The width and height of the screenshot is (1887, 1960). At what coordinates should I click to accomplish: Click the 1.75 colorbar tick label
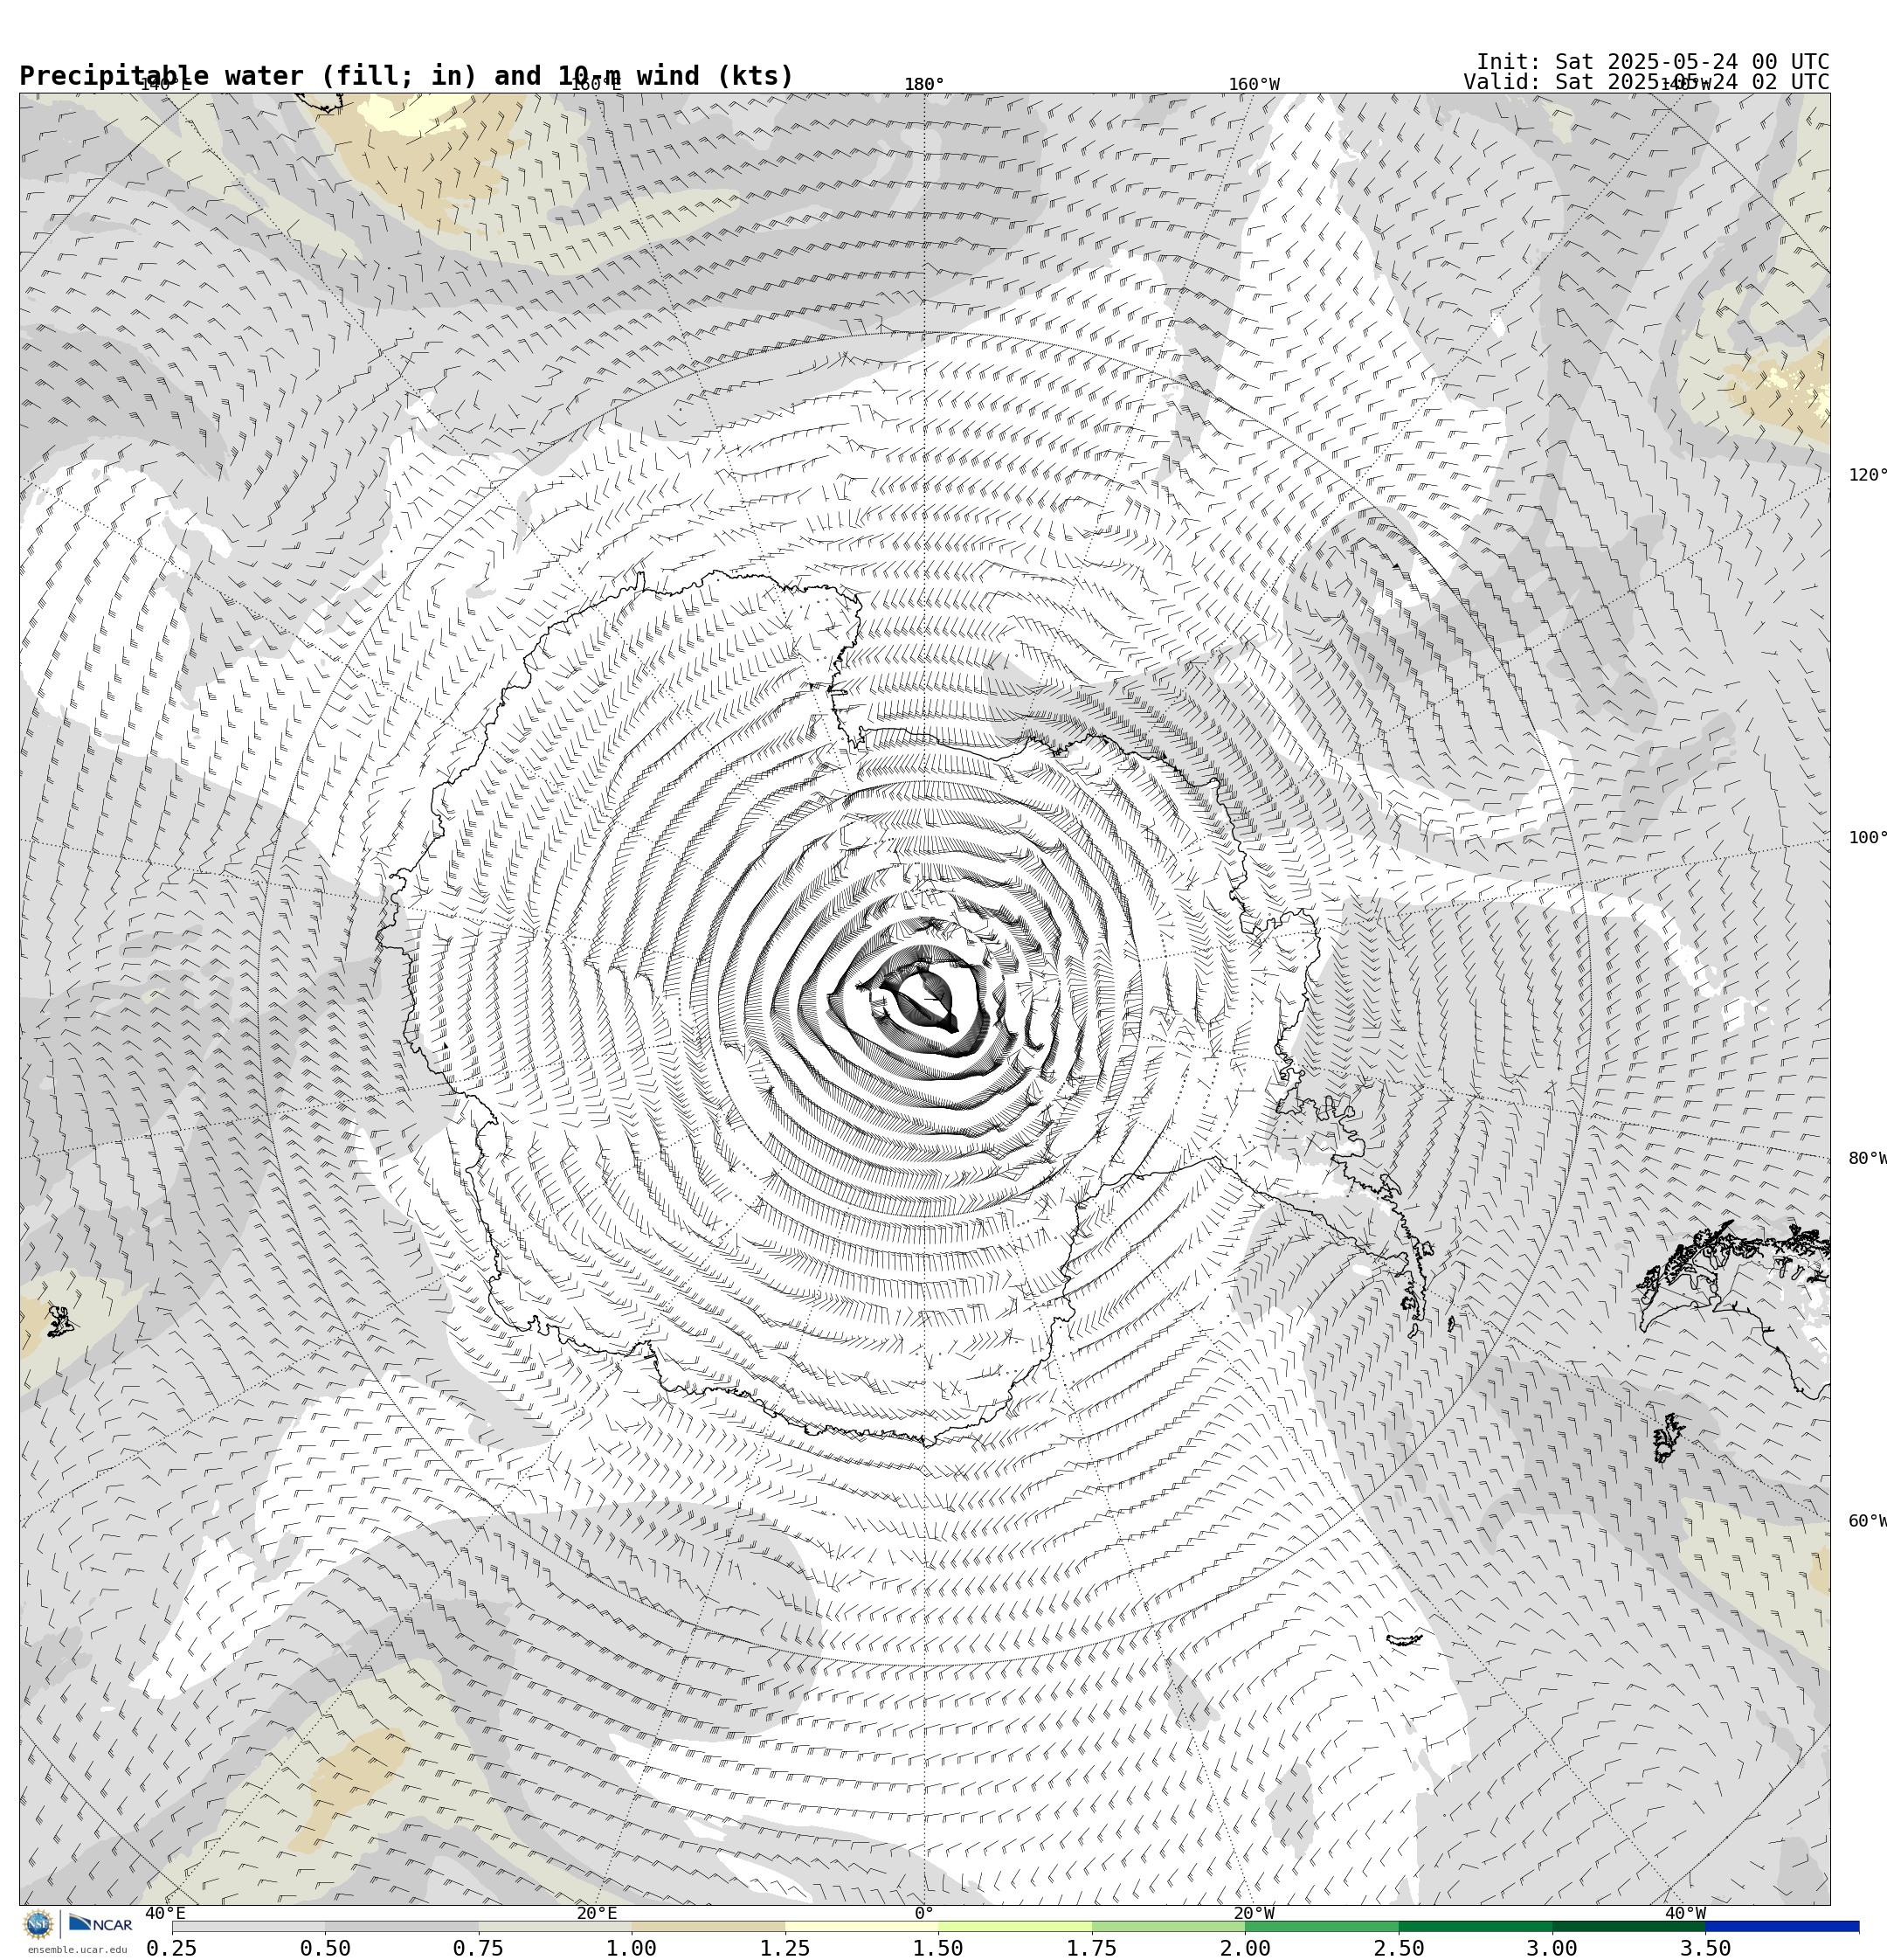1092,1948
